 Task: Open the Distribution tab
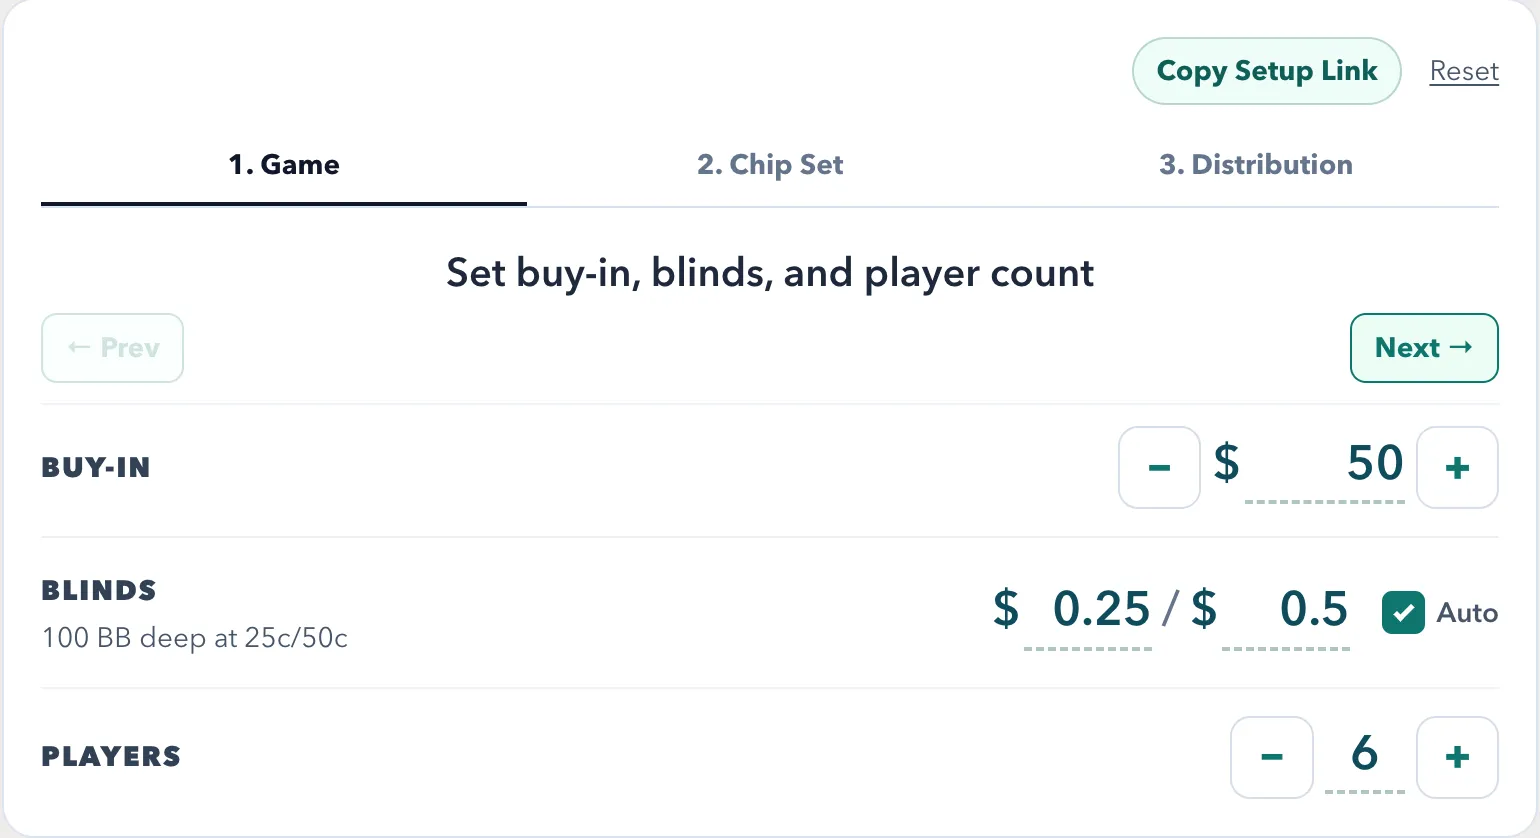(1255, 165)
